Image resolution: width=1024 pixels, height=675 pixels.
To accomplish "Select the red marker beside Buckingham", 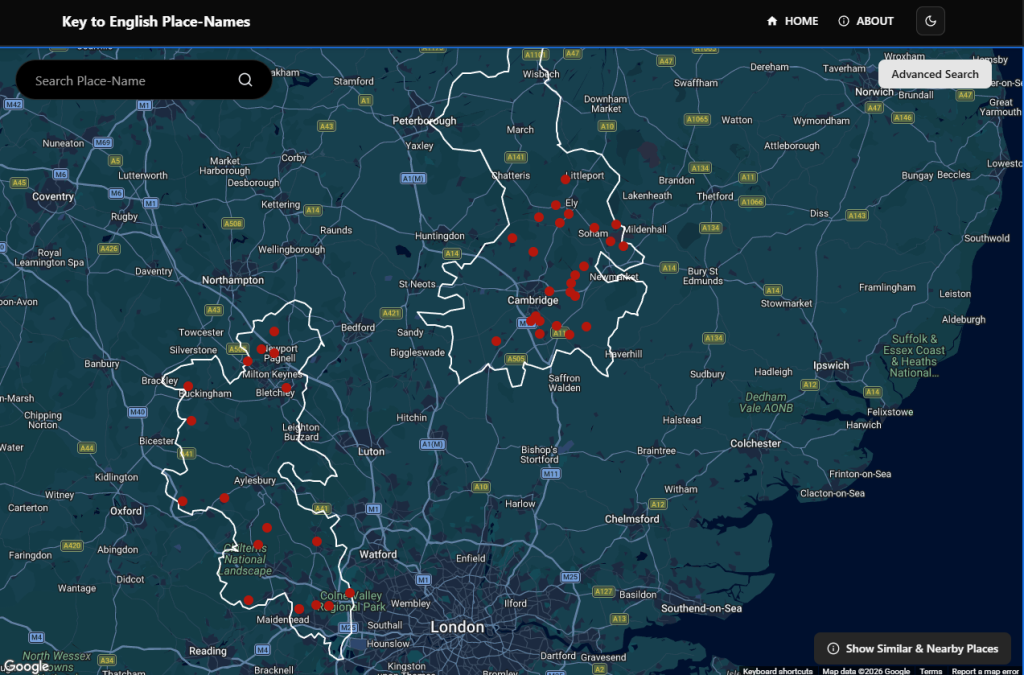I will pos(188,385).
